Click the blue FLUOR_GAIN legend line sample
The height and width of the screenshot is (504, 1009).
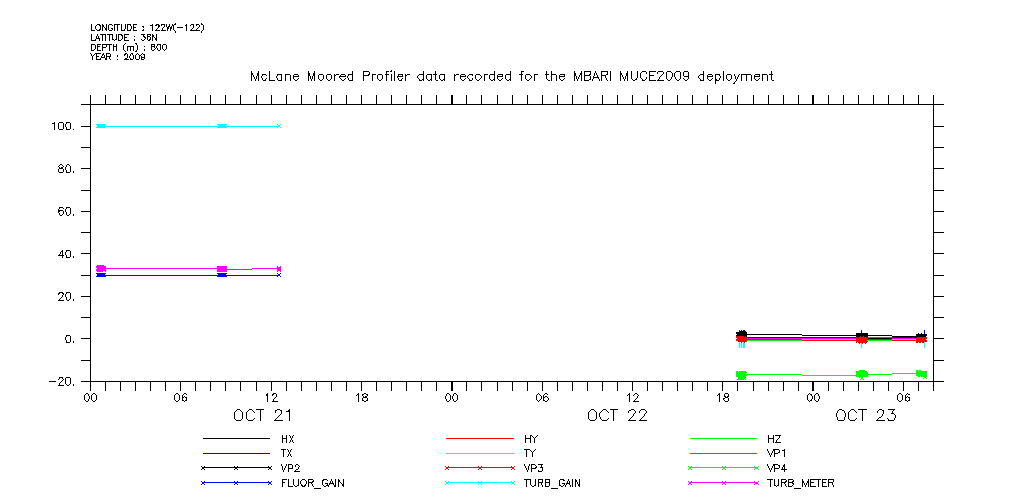point(236,483)
